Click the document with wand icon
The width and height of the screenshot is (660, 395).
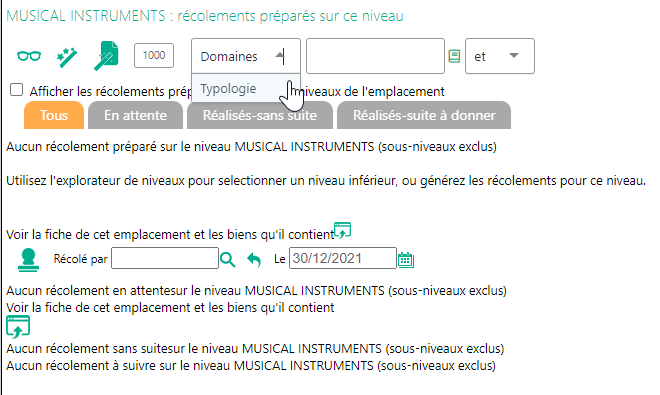(x=106, y=56)
